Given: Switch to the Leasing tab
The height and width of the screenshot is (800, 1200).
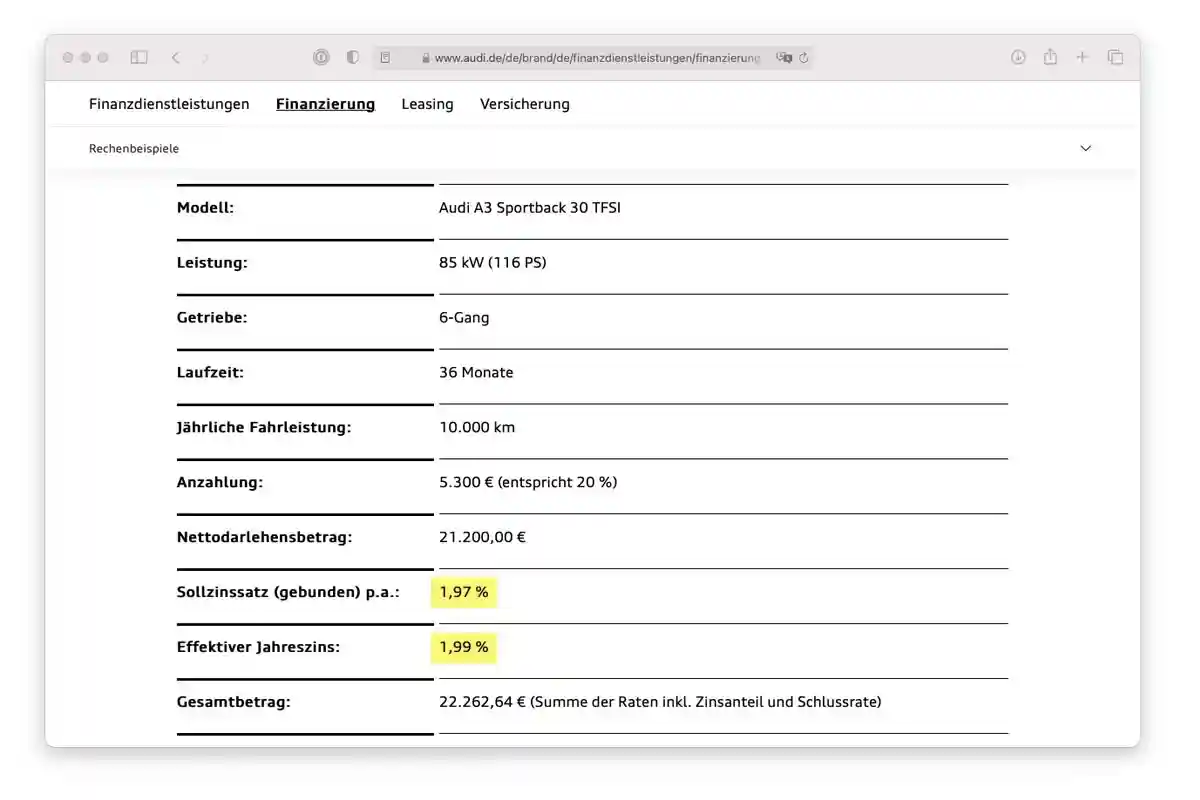Looking at the screenshot, I should [x=427, y=104].
